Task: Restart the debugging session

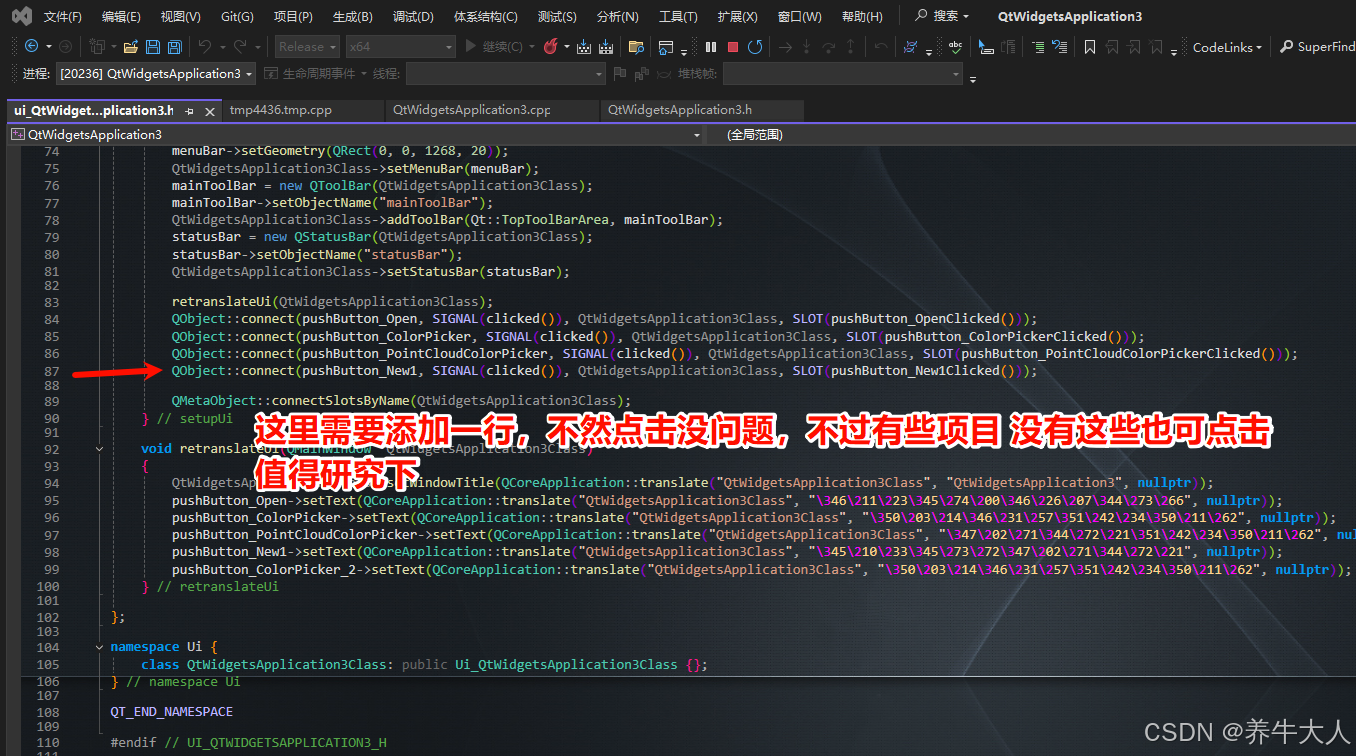Action: 755,47
